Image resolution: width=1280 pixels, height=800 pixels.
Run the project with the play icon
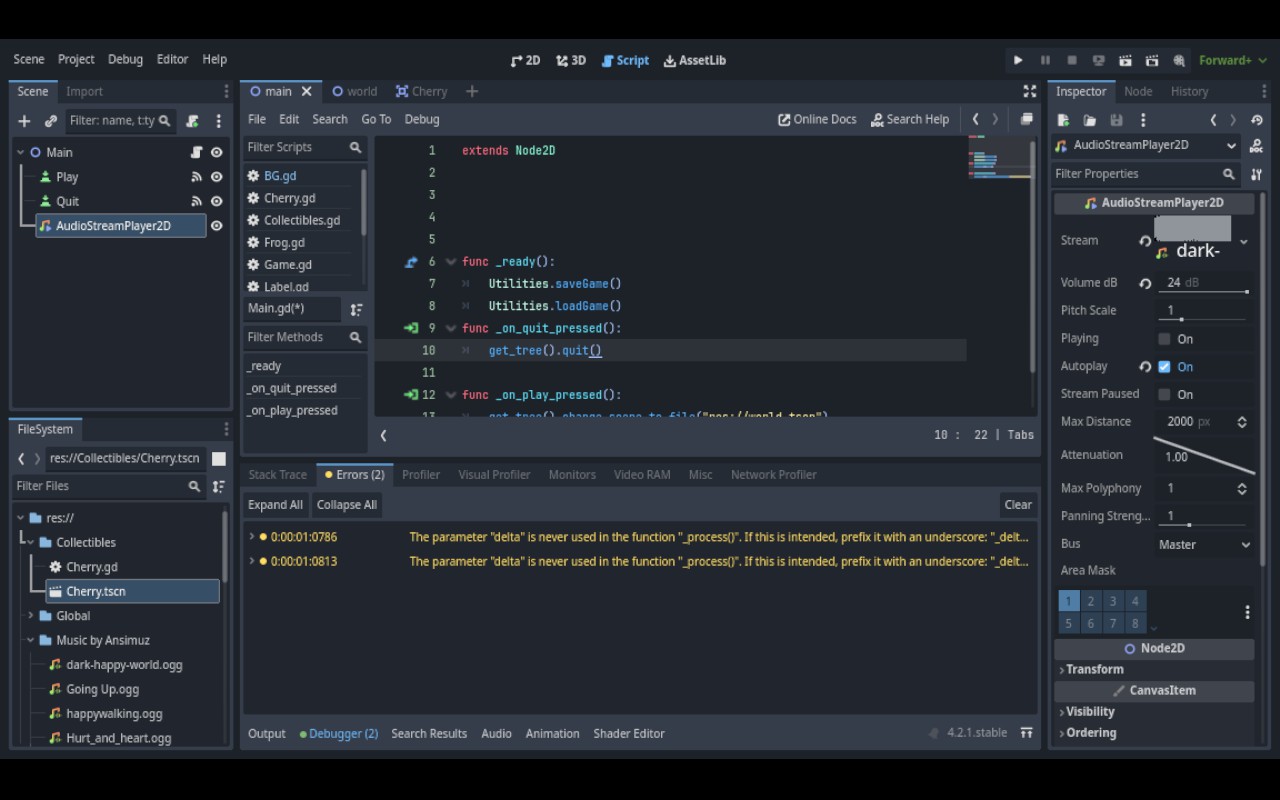click(1018, 60)
